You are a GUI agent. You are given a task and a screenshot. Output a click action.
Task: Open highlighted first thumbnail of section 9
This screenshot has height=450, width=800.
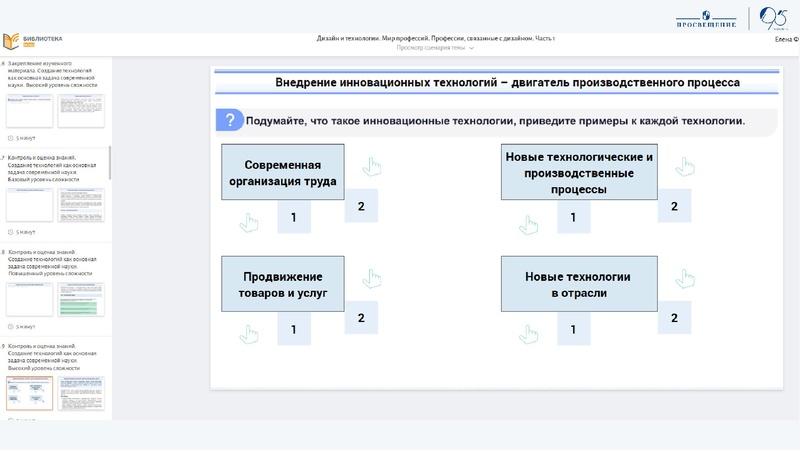[x=30, y=393]
